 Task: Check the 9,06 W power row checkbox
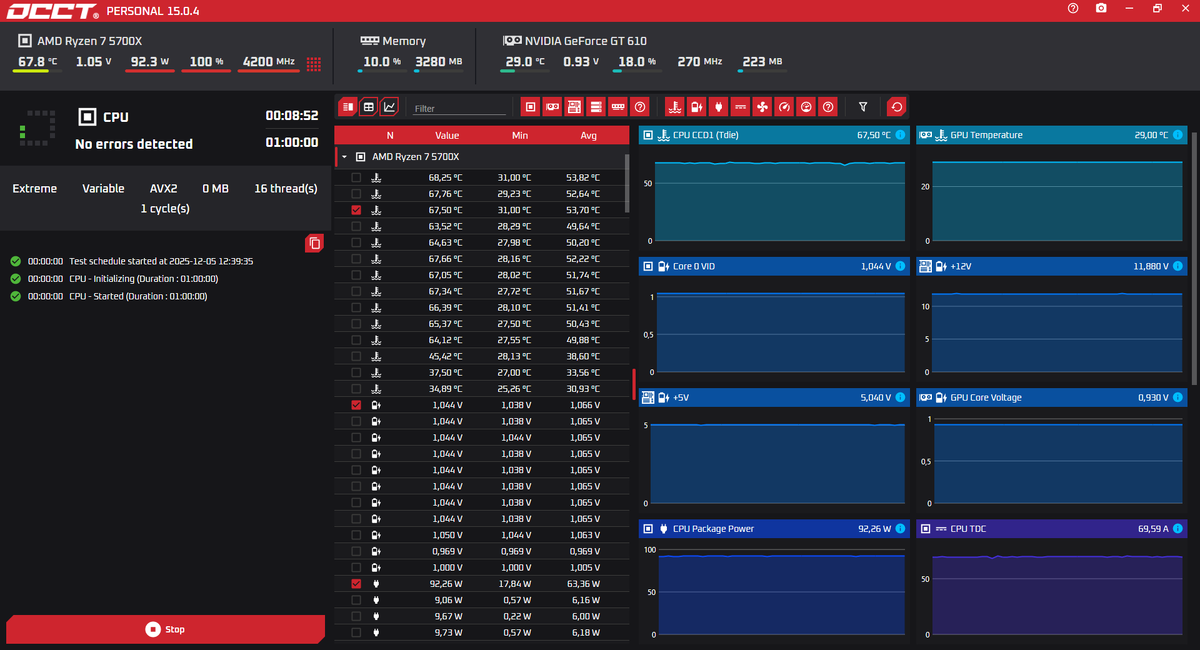[356, 600]
